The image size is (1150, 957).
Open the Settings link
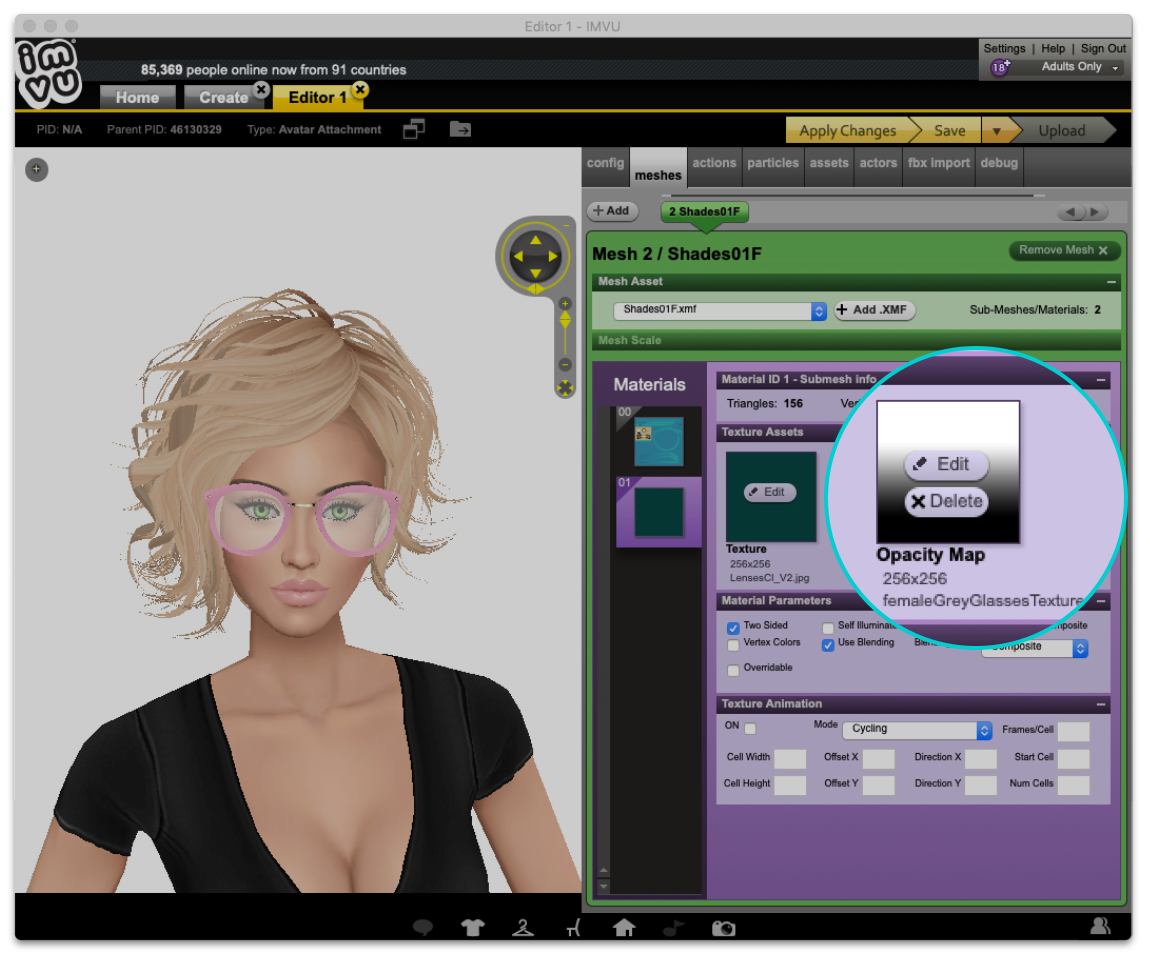pos(1004,48)
